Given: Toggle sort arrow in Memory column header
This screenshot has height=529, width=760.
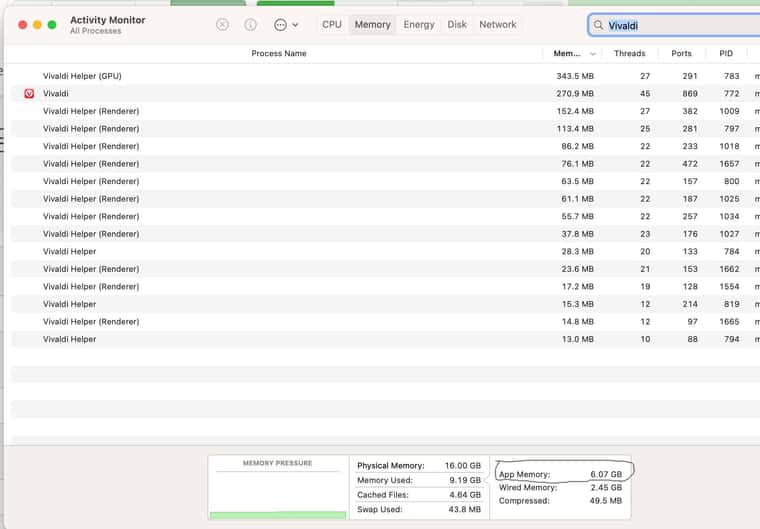Looking at the screenshot, I should click(593, 54).
